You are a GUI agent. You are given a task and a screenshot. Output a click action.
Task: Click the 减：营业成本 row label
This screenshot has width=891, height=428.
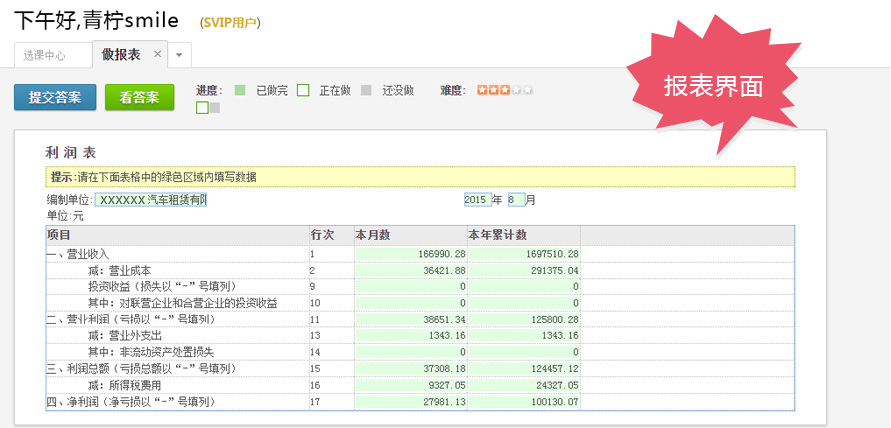click(x=120, y=271)
